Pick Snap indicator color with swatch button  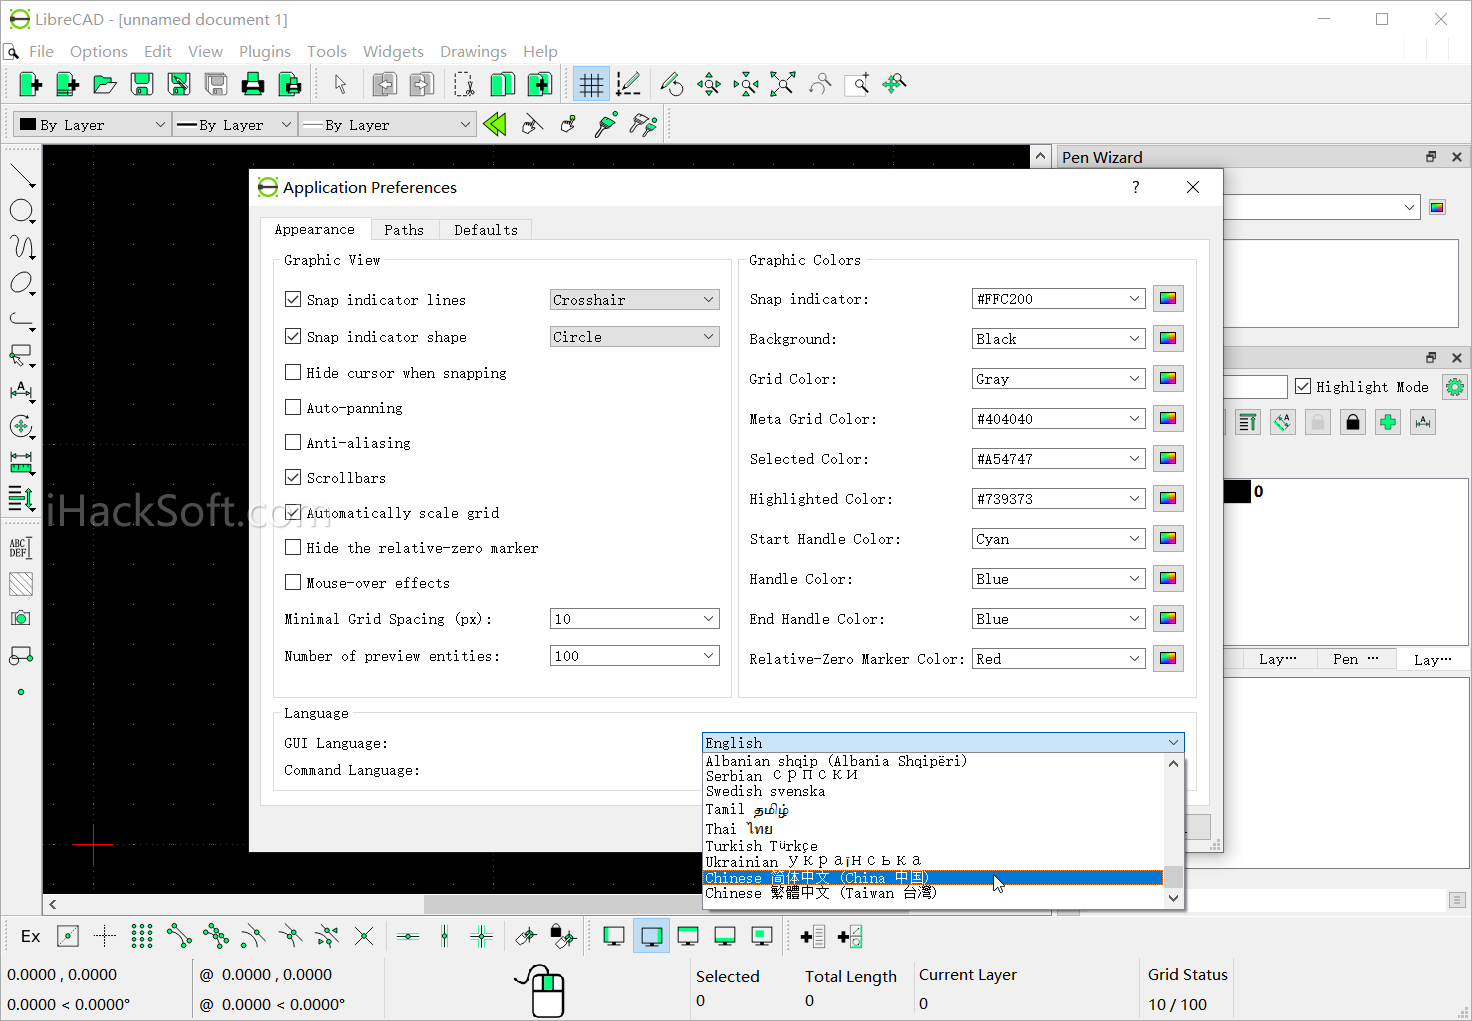coord(1168,298)
